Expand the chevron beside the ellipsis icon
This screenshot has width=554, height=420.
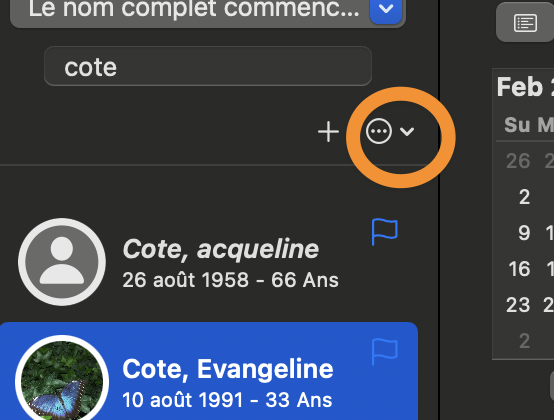407,131
